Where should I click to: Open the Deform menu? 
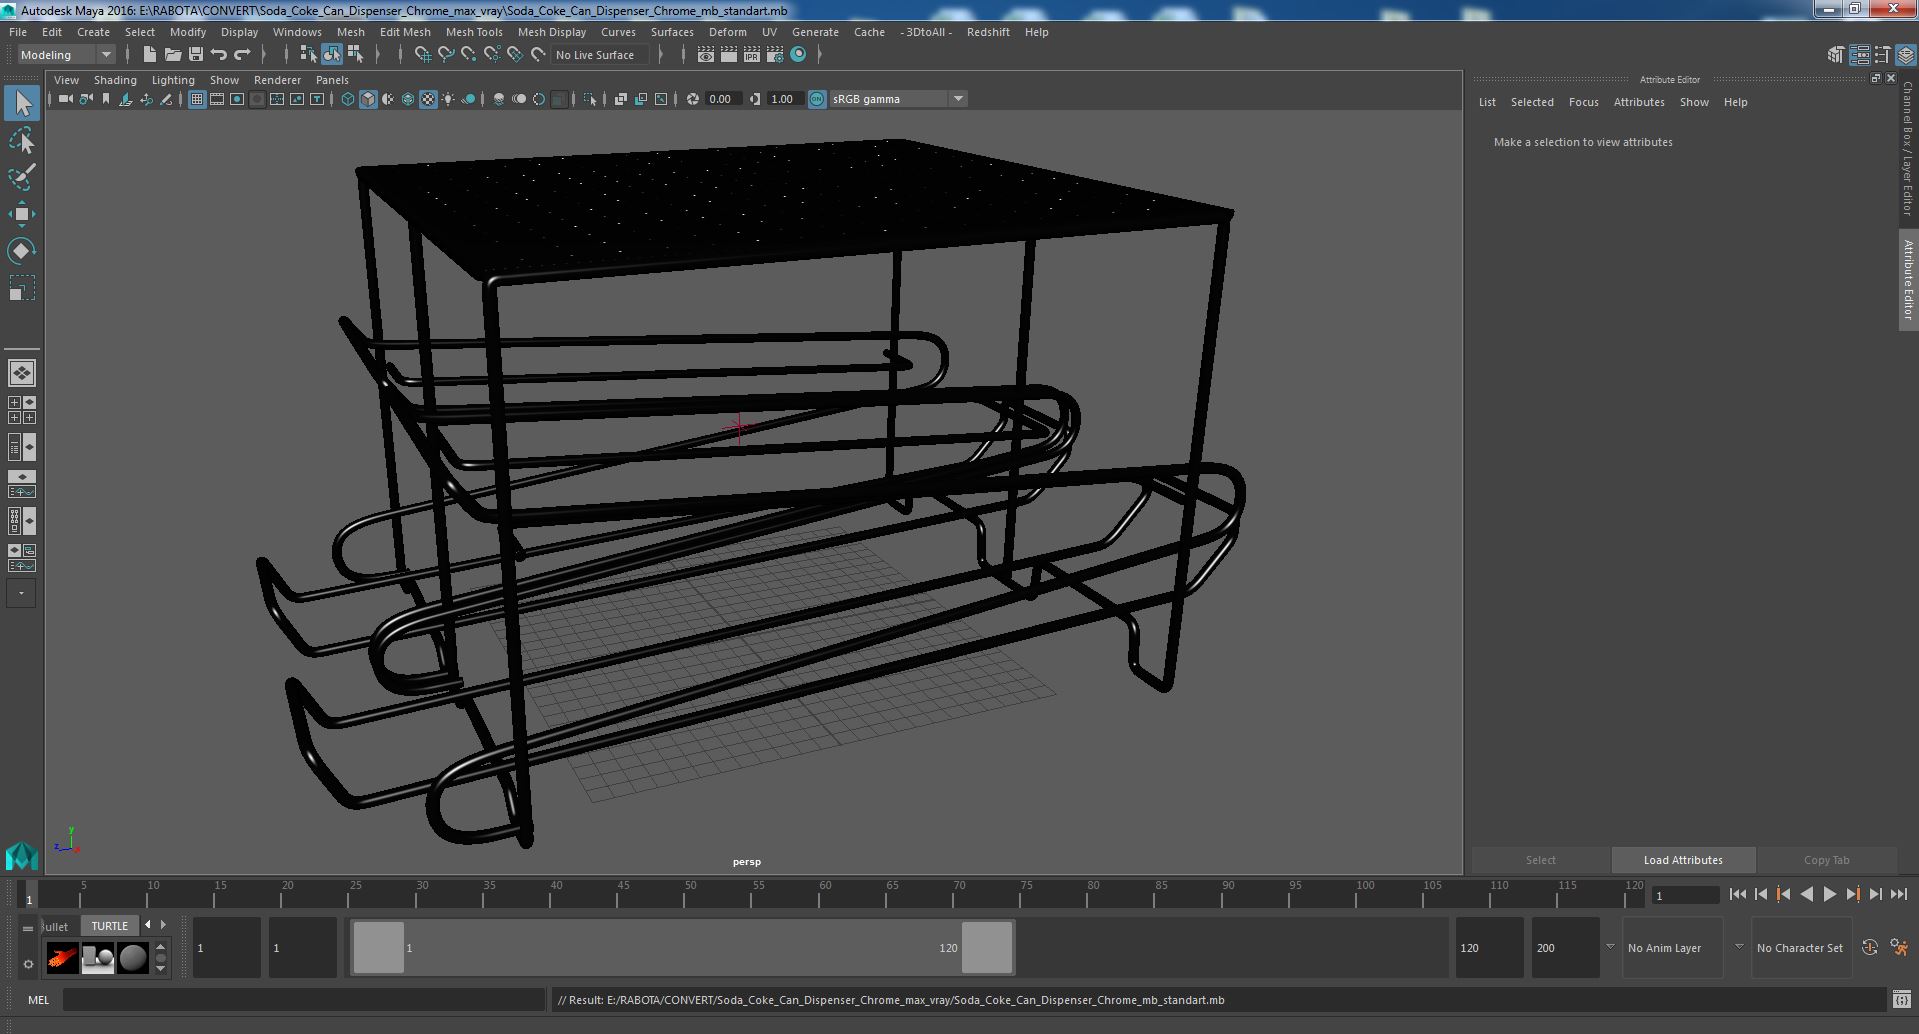coord(728,32)
